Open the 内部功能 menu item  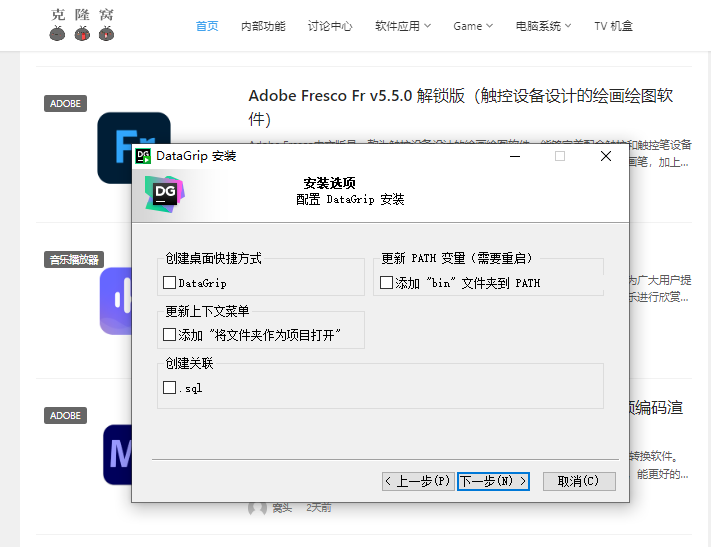(x=263, y=26)
